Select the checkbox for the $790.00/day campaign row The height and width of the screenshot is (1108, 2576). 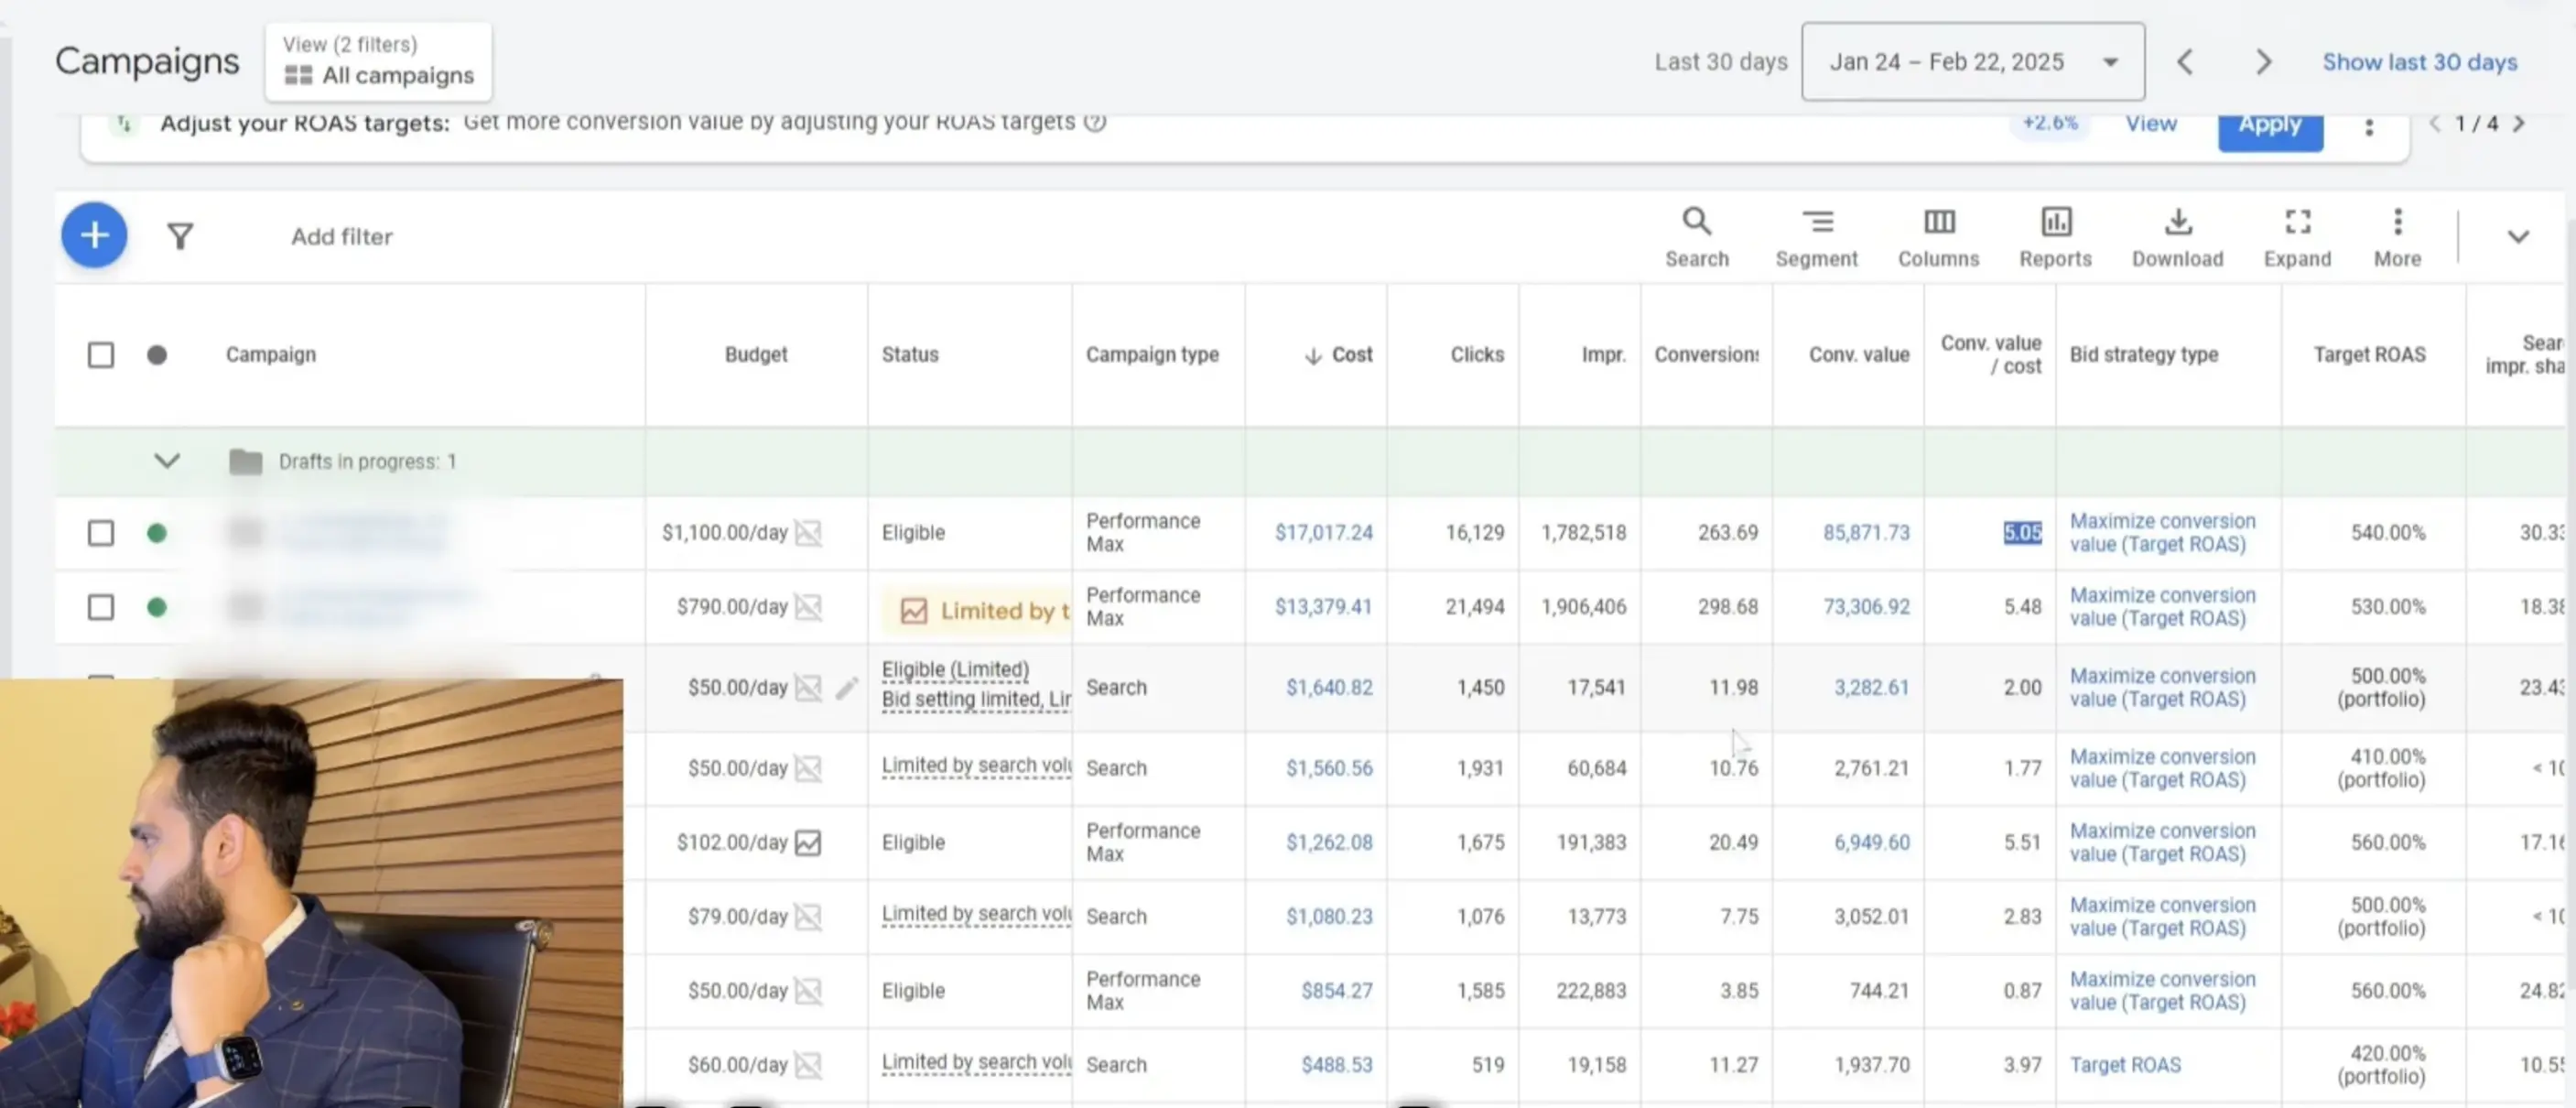click(x=101, y=607)
